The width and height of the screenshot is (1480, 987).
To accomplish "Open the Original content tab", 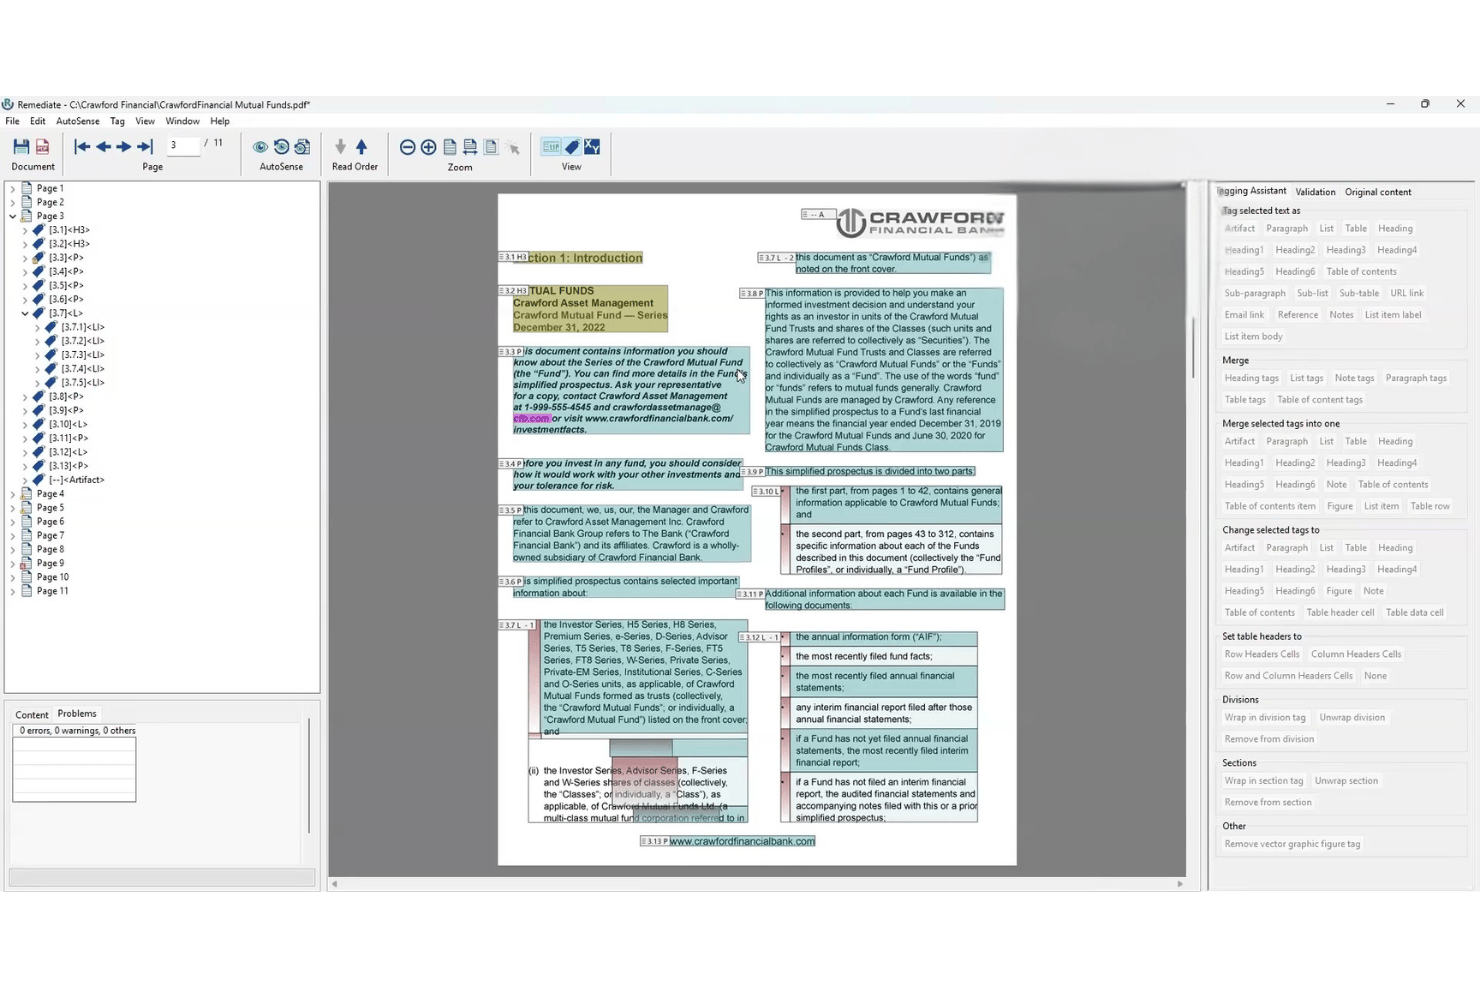I will click(x=1378, y=192).
